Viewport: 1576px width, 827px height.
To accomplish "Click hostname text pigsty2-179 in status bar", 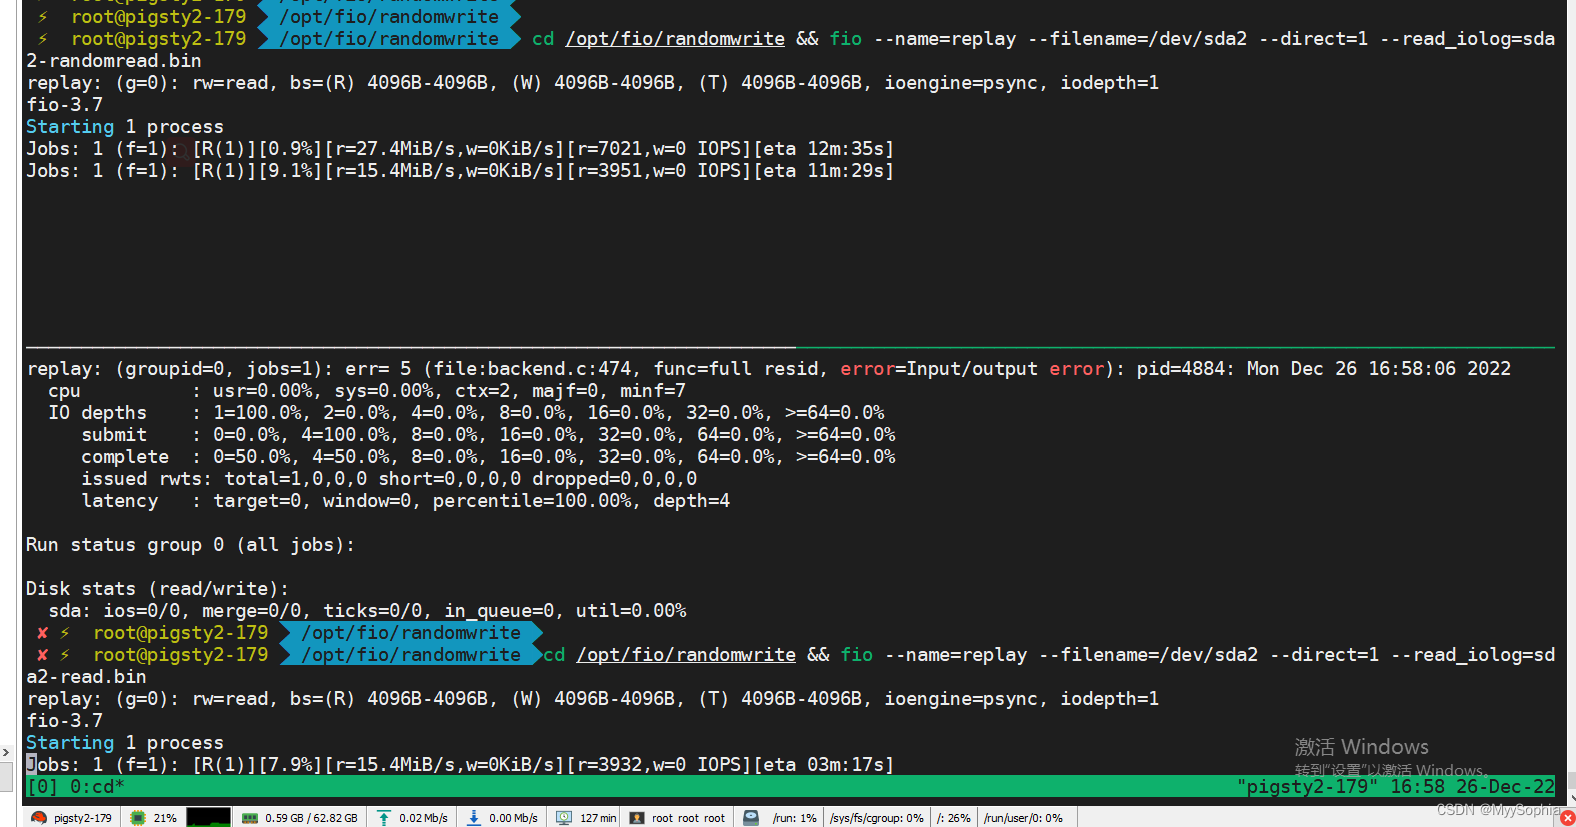I will 83,818.
